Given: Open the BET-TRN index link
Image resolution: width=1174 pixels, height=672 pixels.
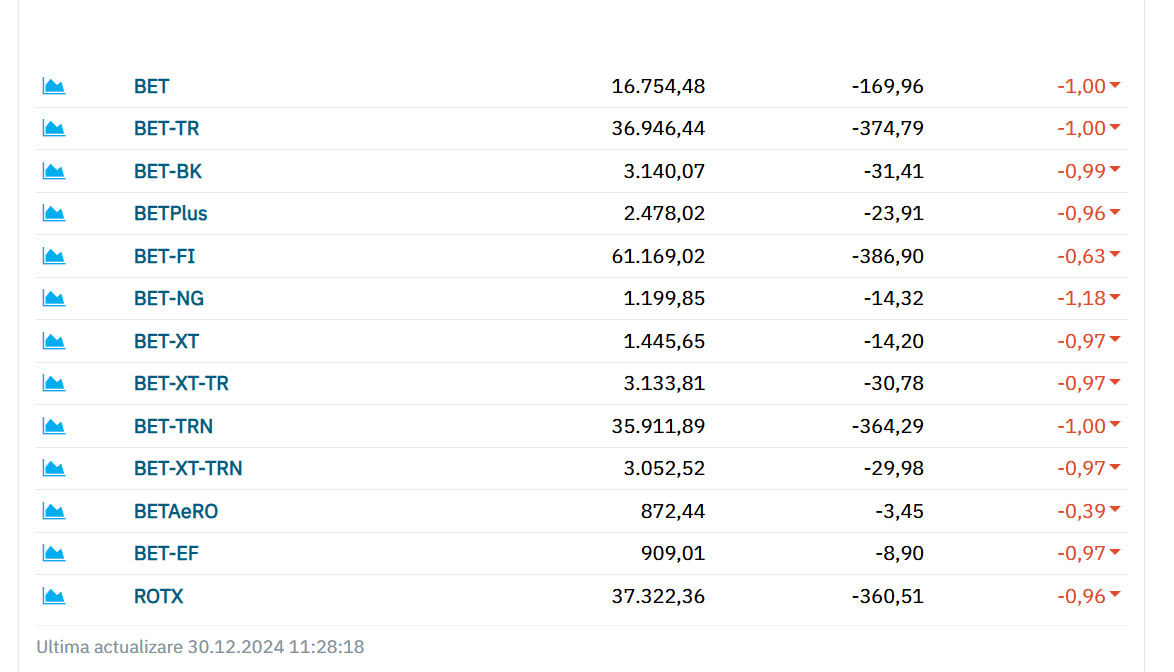Looking at the screenshot, I should coord(173,426).
